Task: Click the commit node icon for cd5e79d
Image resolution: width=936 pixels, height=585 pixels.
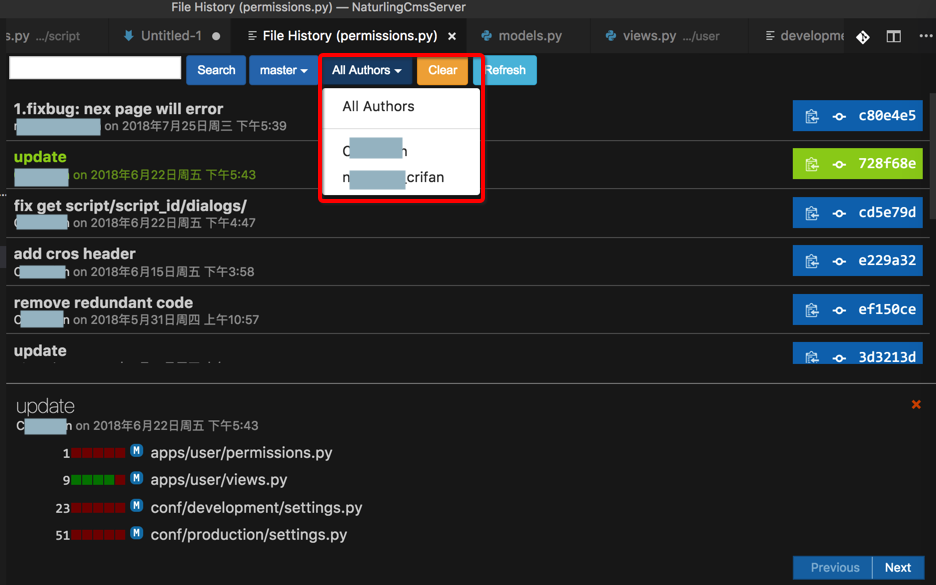Action: [x=839, y=213]
